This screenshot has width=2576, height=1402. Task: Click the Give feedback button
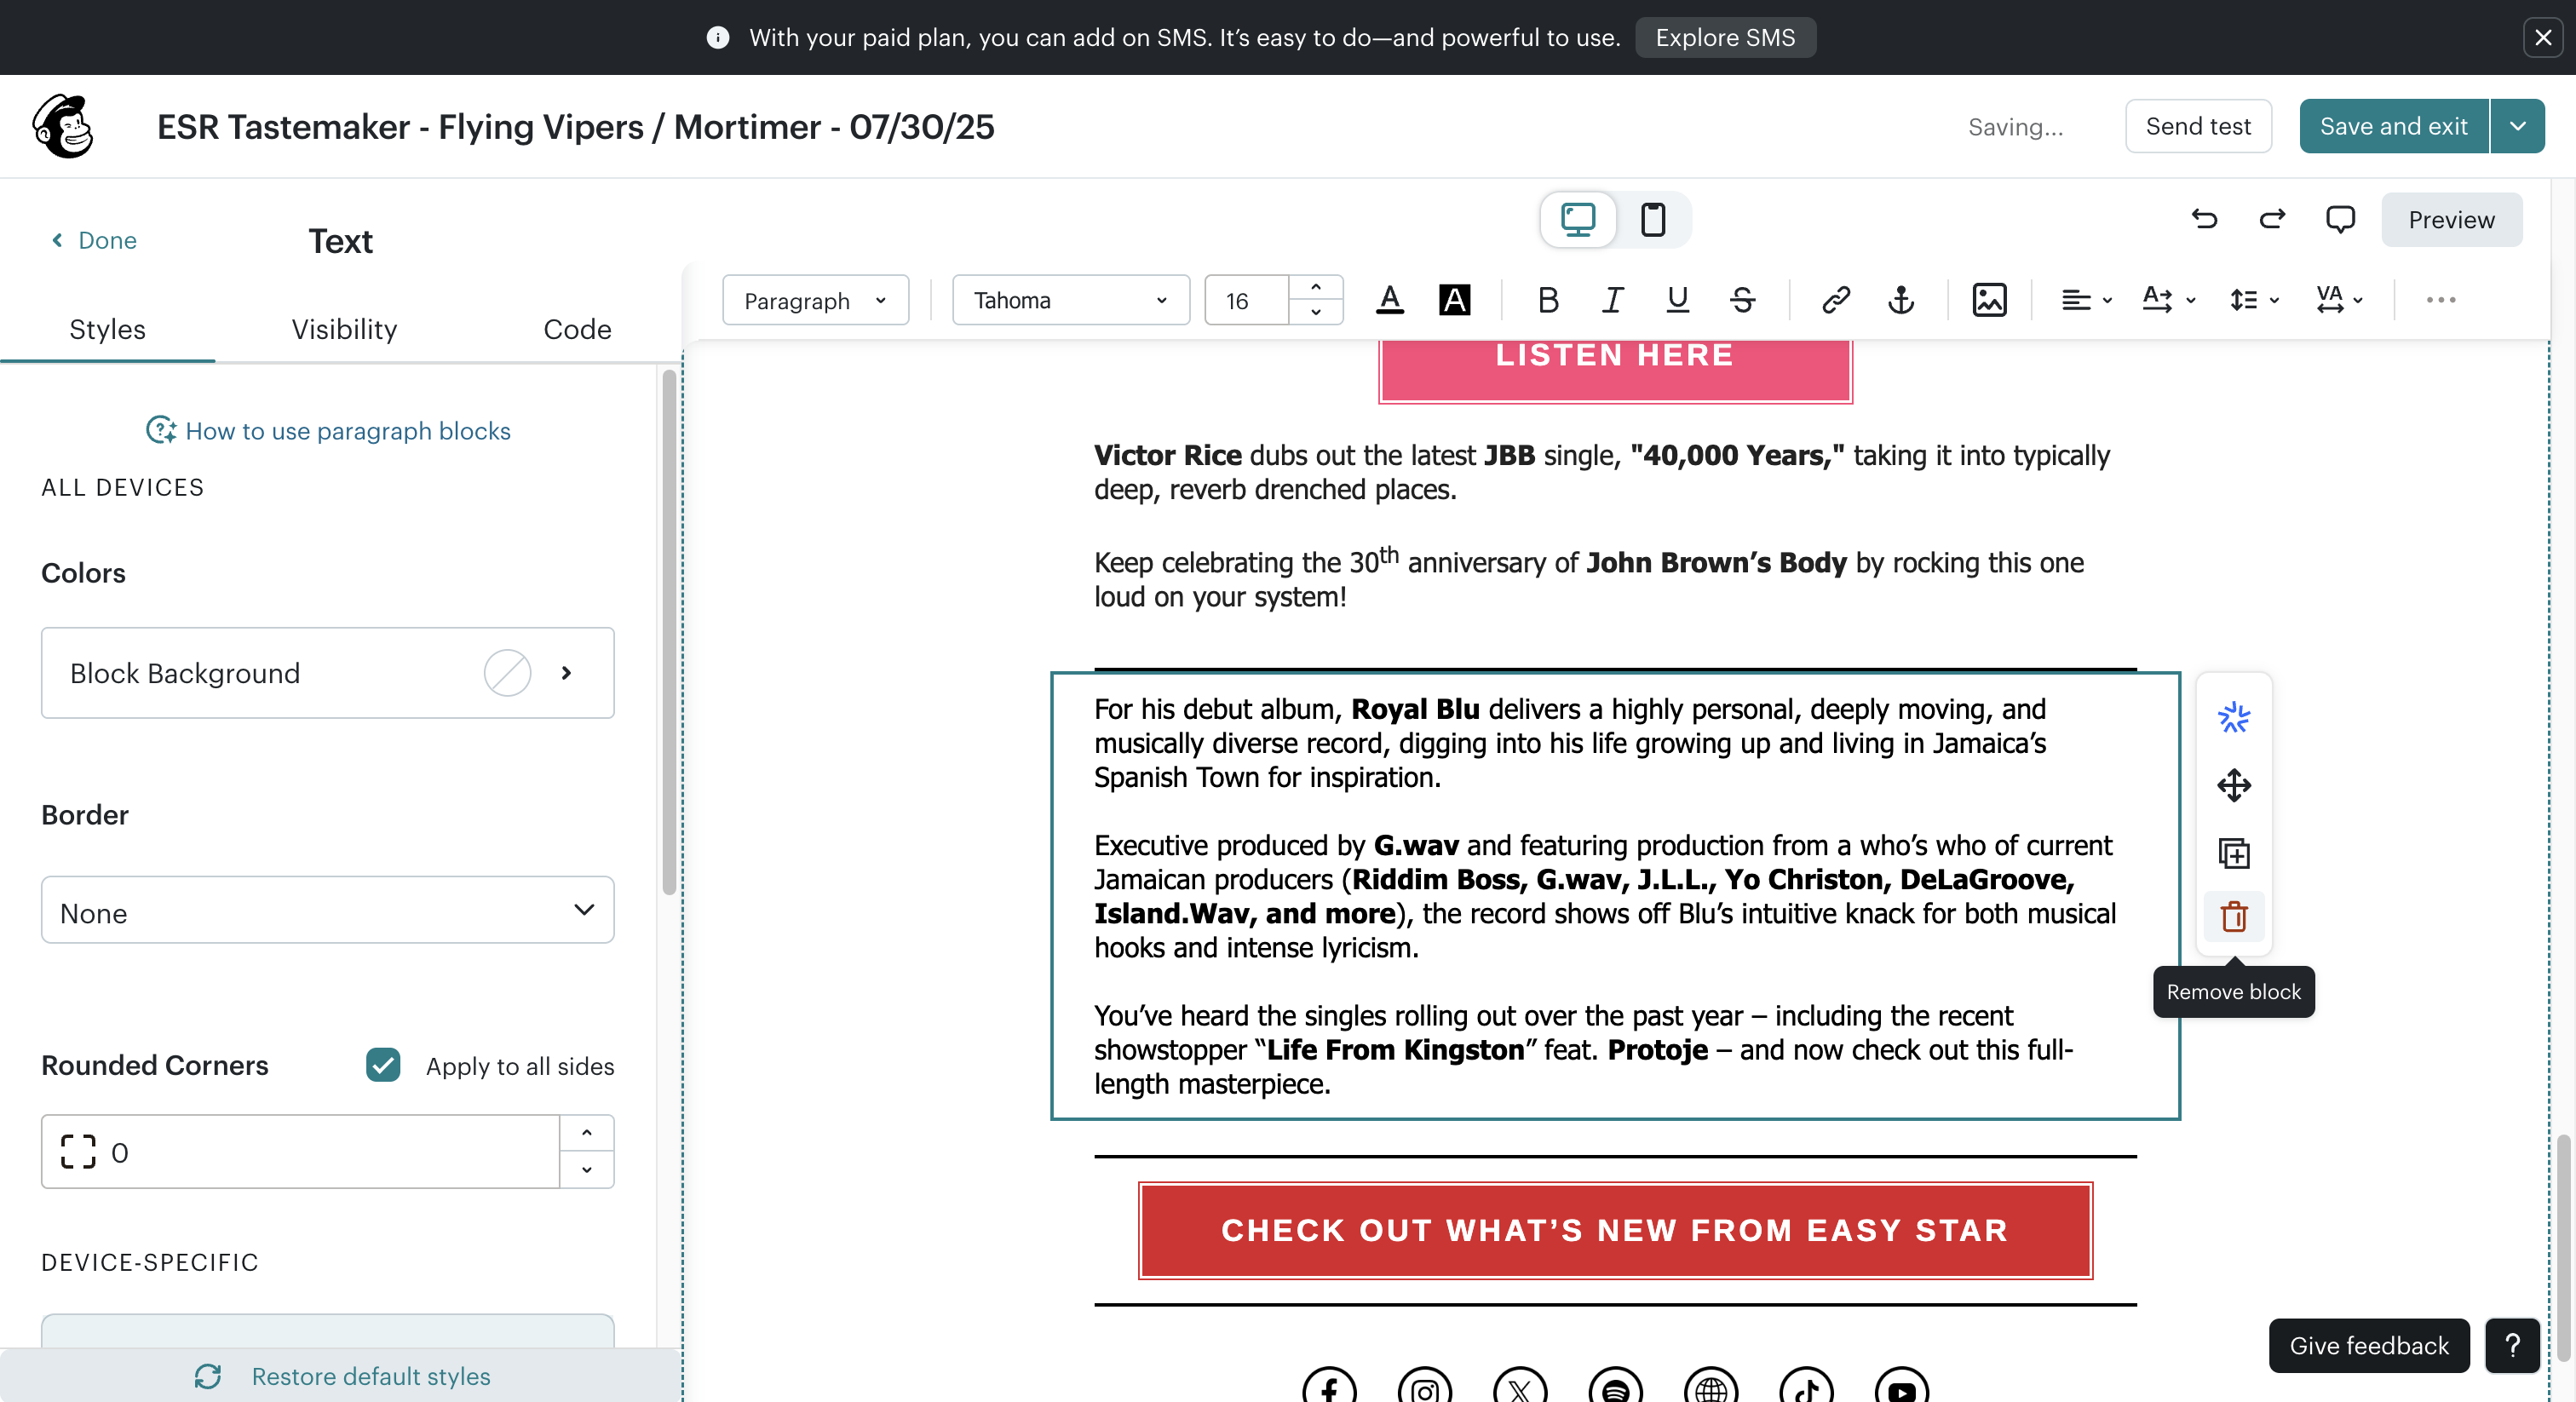pyautogui.click(x=2368, y=1345)
